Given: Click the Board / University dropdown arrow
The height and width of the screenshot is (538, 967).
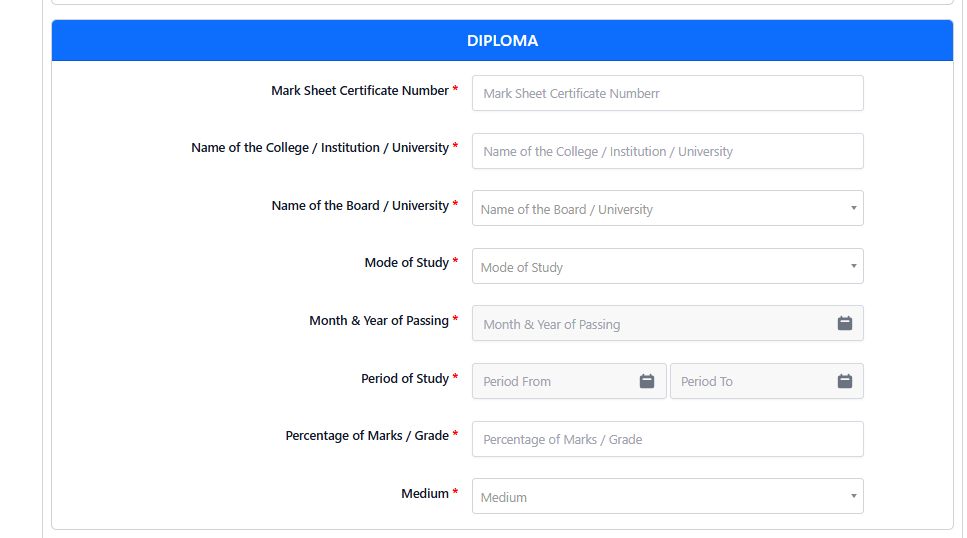Looking at the screenshot, I should tap(854, 209).
